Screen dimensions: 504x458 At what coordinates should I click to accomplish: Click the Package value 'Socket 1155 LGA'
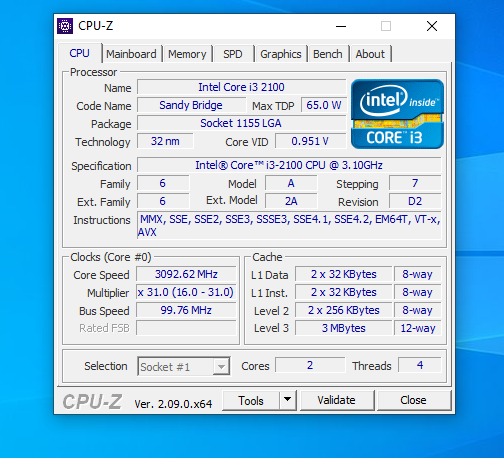click(x=241, y=123)
